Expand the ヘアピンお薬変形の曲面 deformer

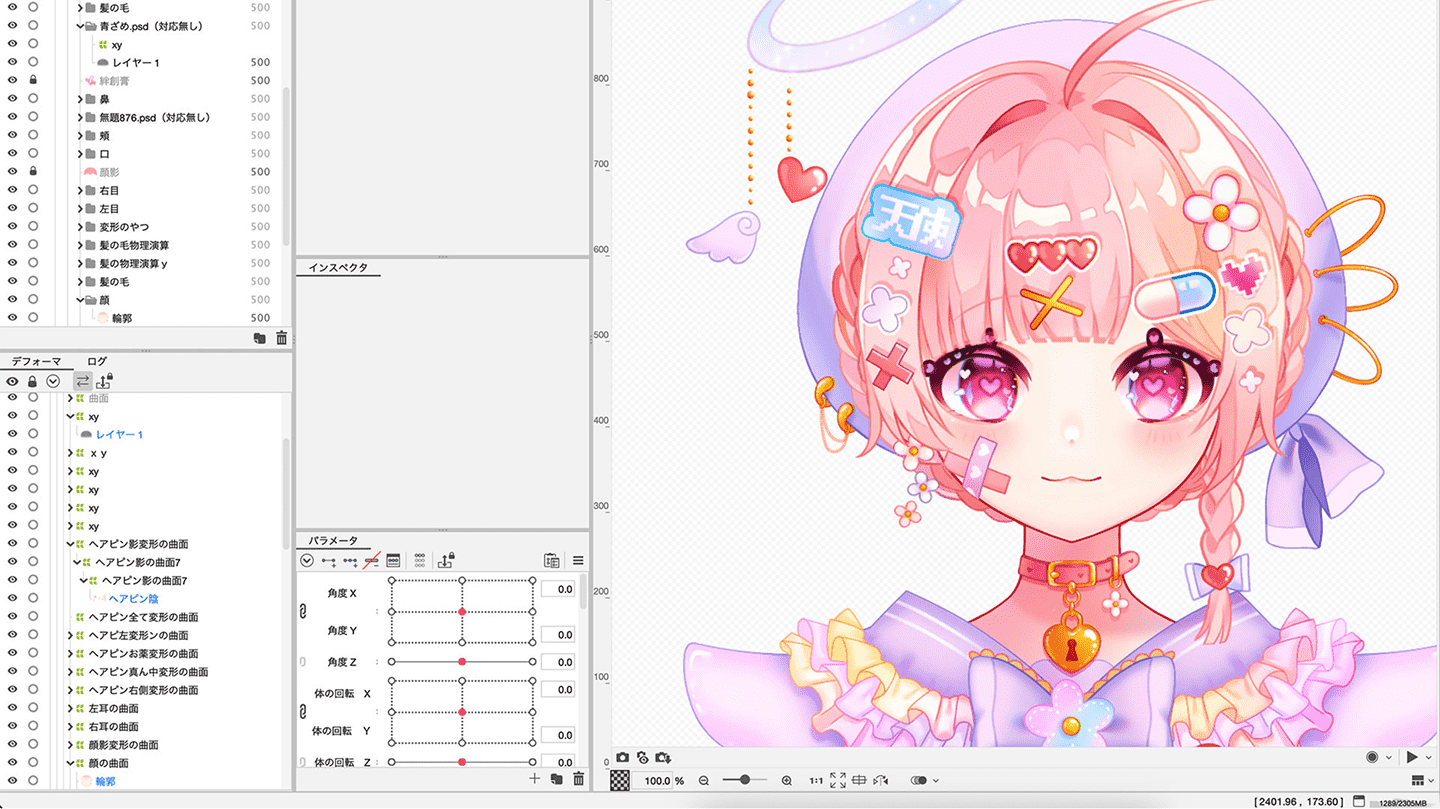pyautogui.click(x=70, y=653)
